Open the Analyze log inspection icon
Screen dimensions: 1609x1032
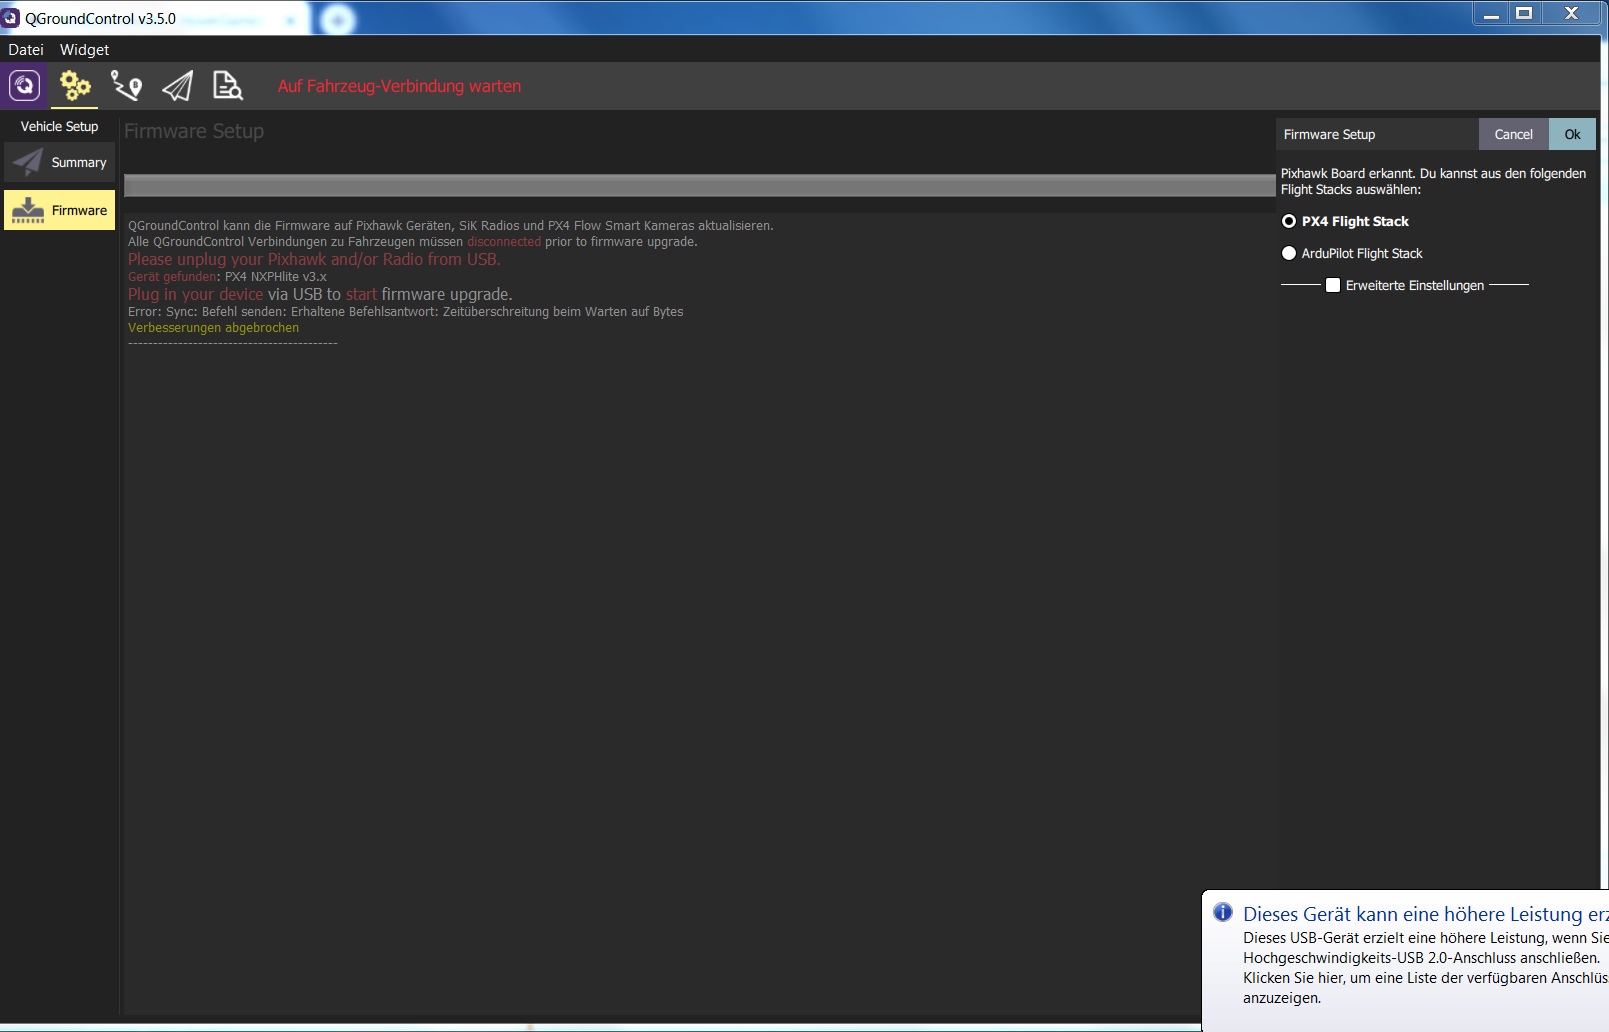click(x=228, y=86)
